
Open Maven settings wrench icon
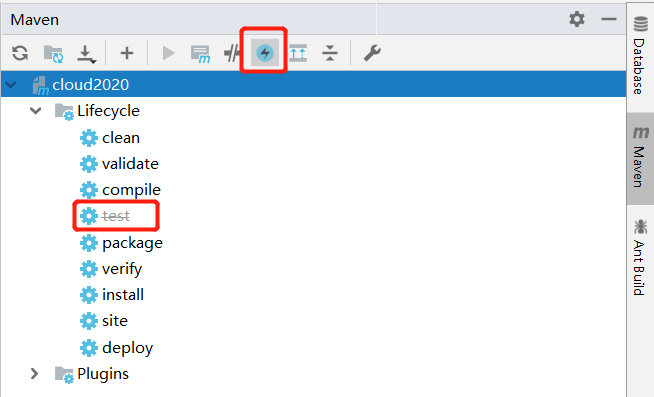372,53
